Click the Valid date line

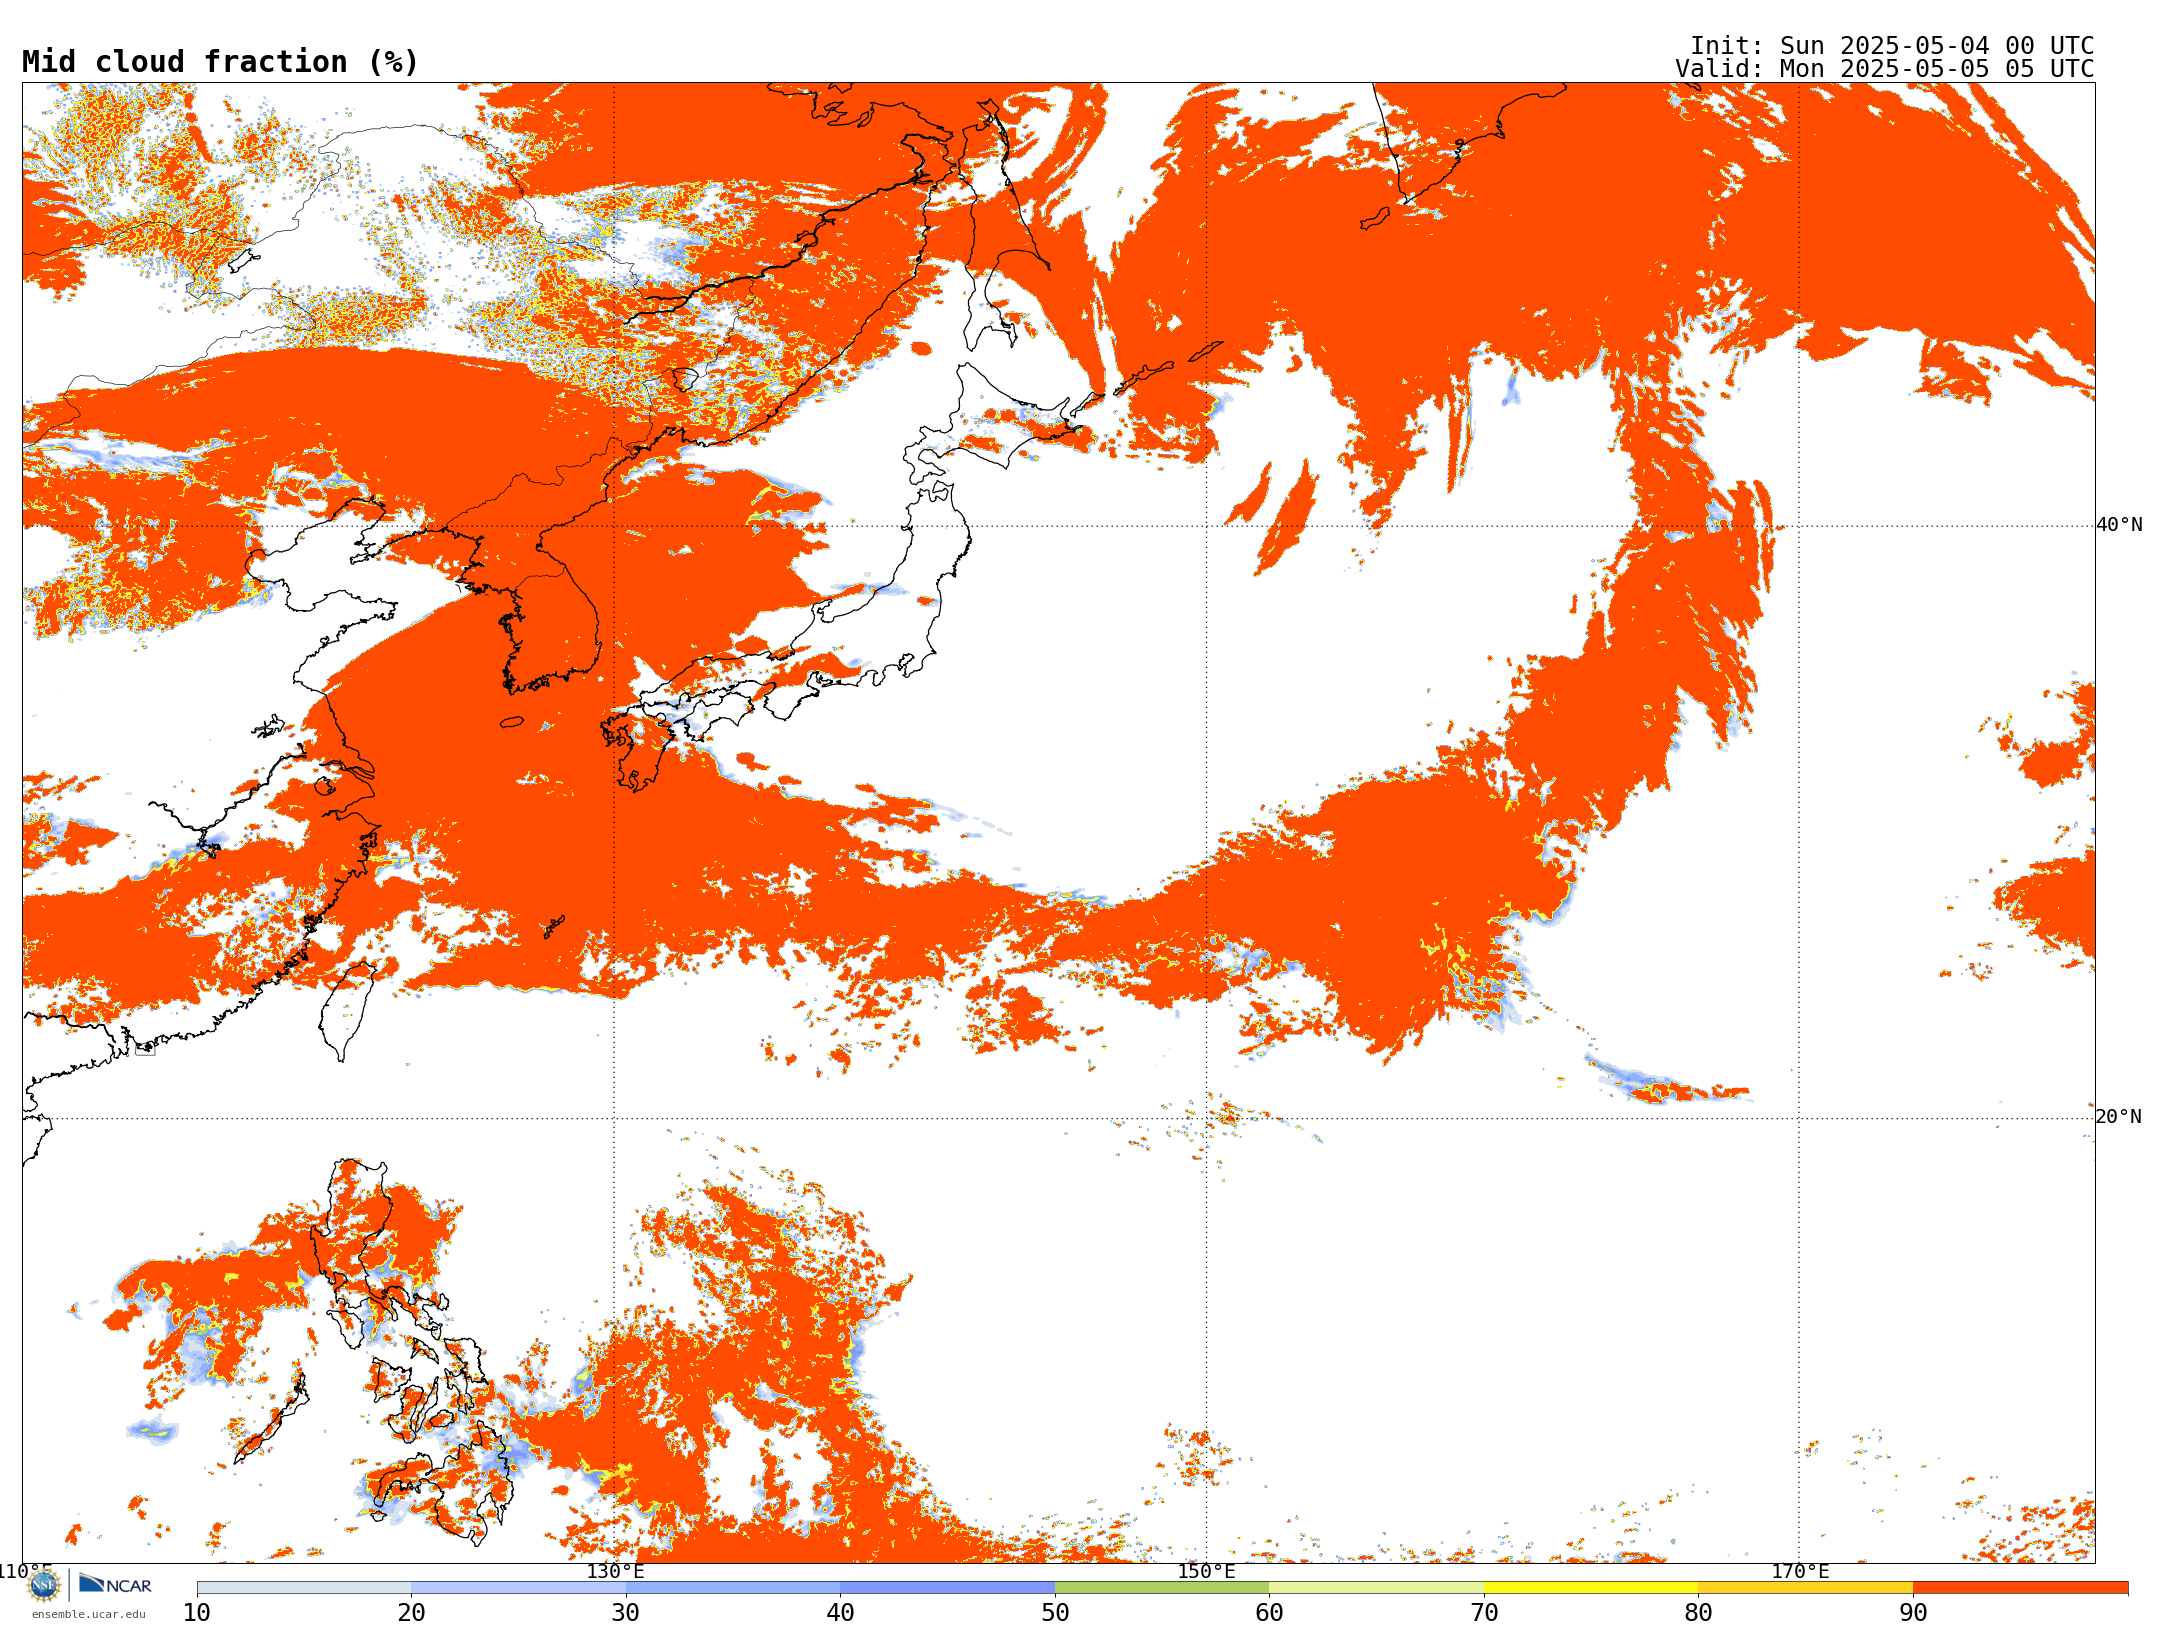click(1884, 69)
